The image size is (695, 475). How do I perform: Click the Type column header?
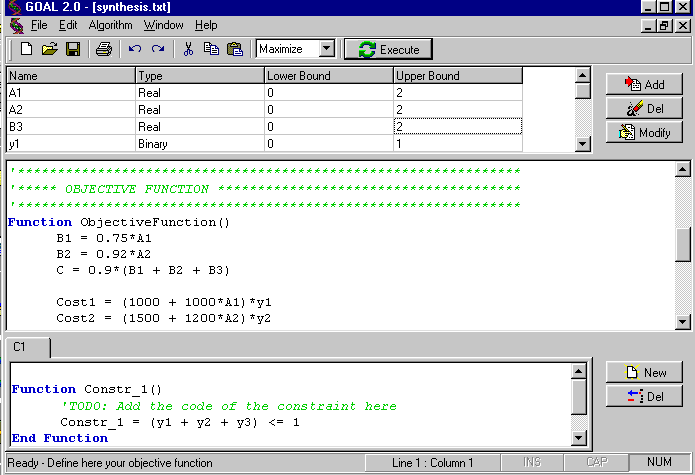click(200, 76)
